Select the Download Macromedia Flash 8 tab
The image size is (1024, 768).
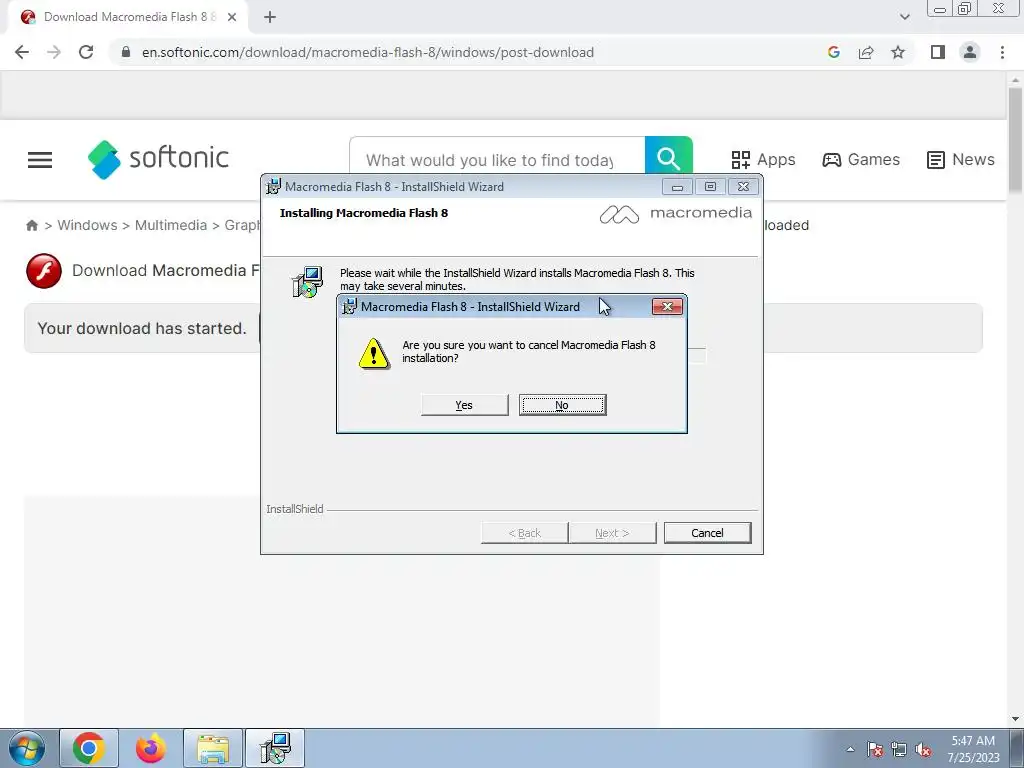(x=129, y=17)
